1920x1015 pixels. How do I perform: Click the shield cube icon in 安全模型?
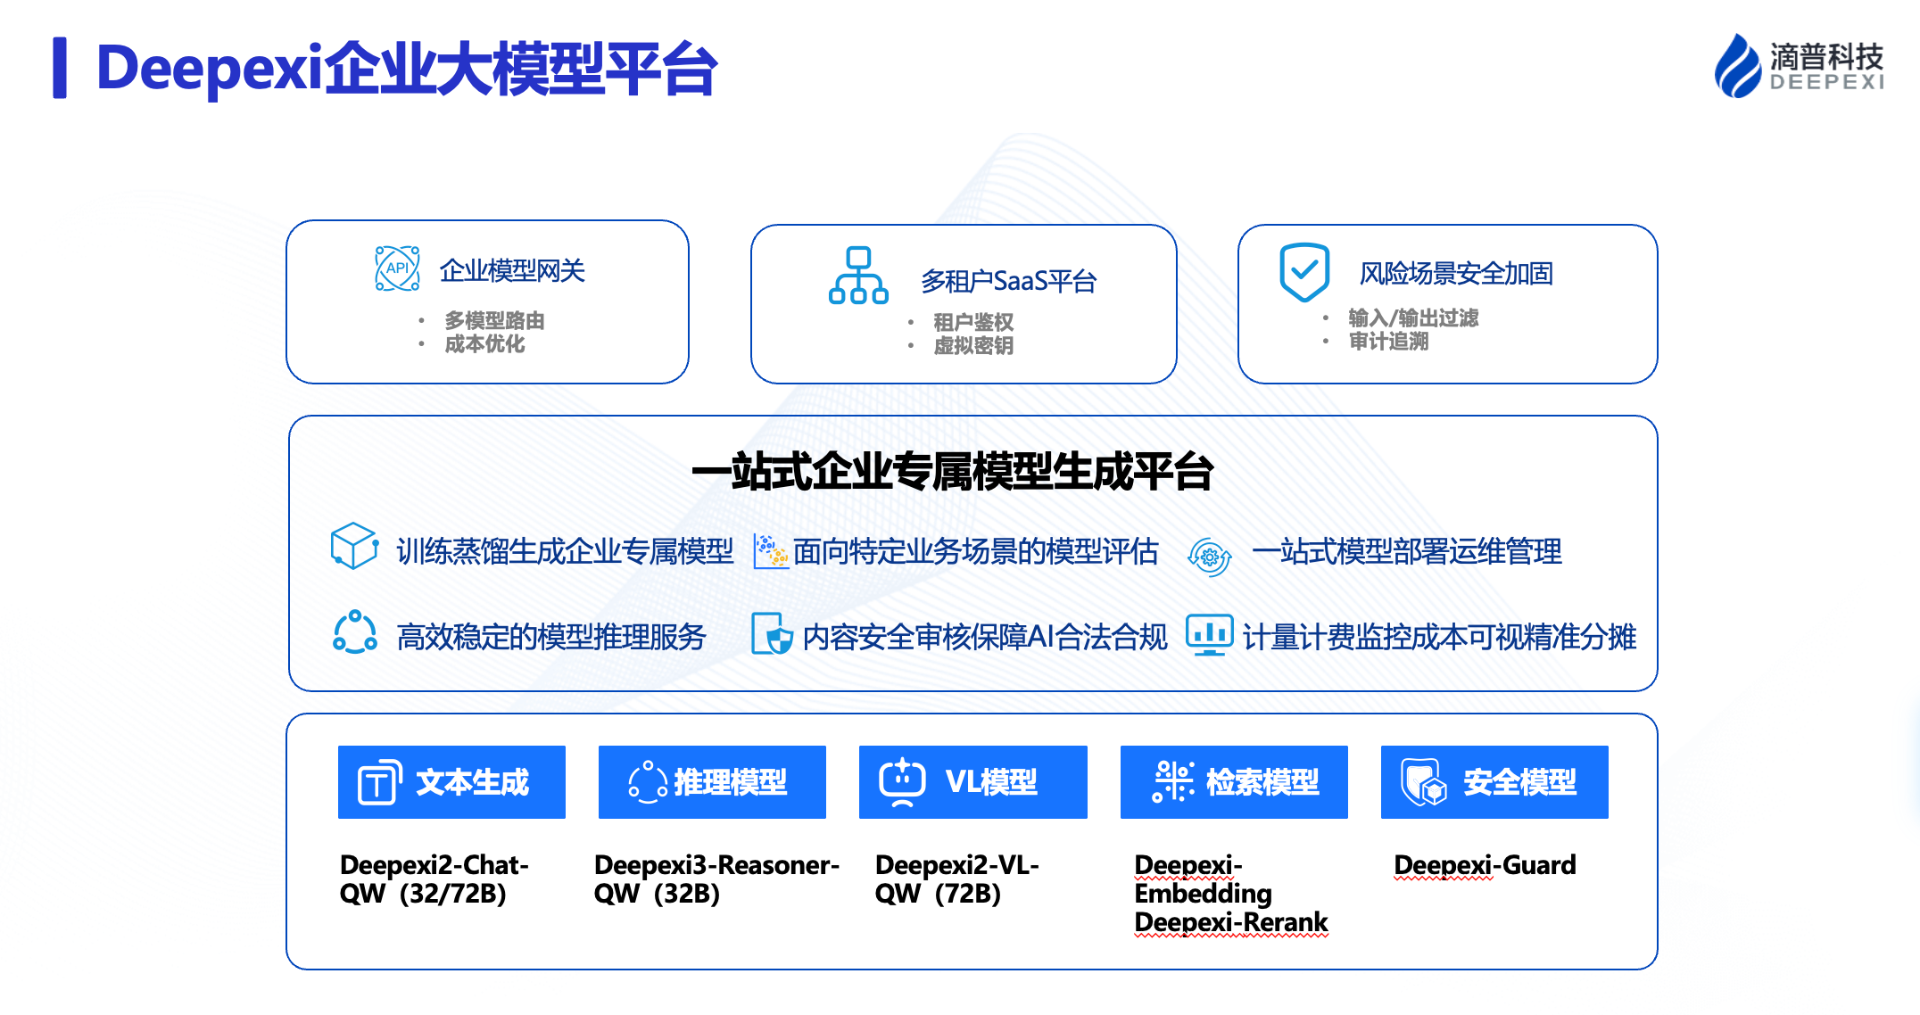1424,782
